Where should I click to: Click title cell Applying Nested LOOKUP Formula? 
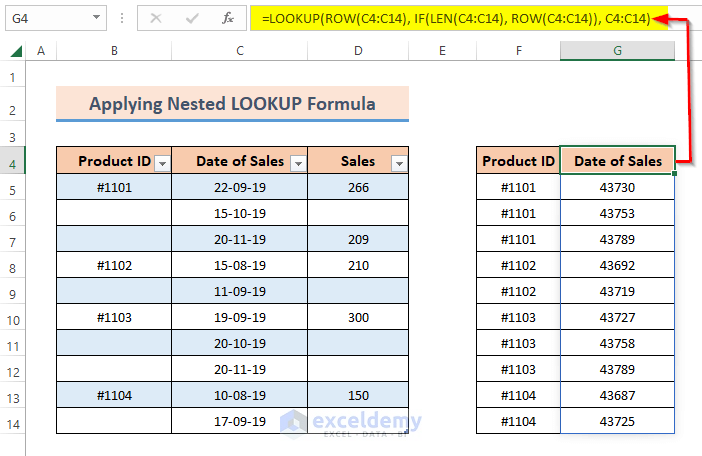[x=232, y=103]
